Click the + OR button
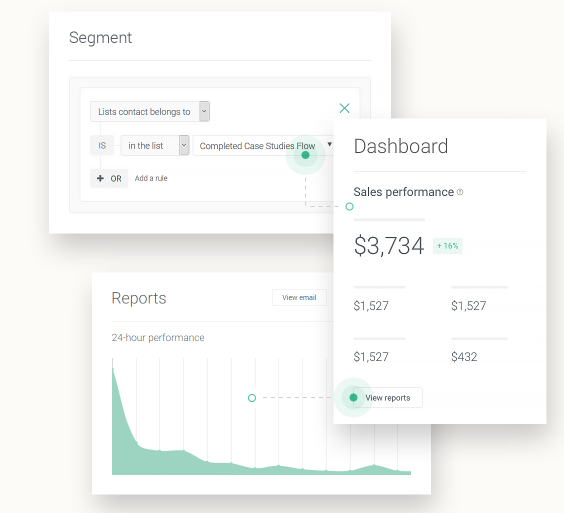 [x=109, y=178]
